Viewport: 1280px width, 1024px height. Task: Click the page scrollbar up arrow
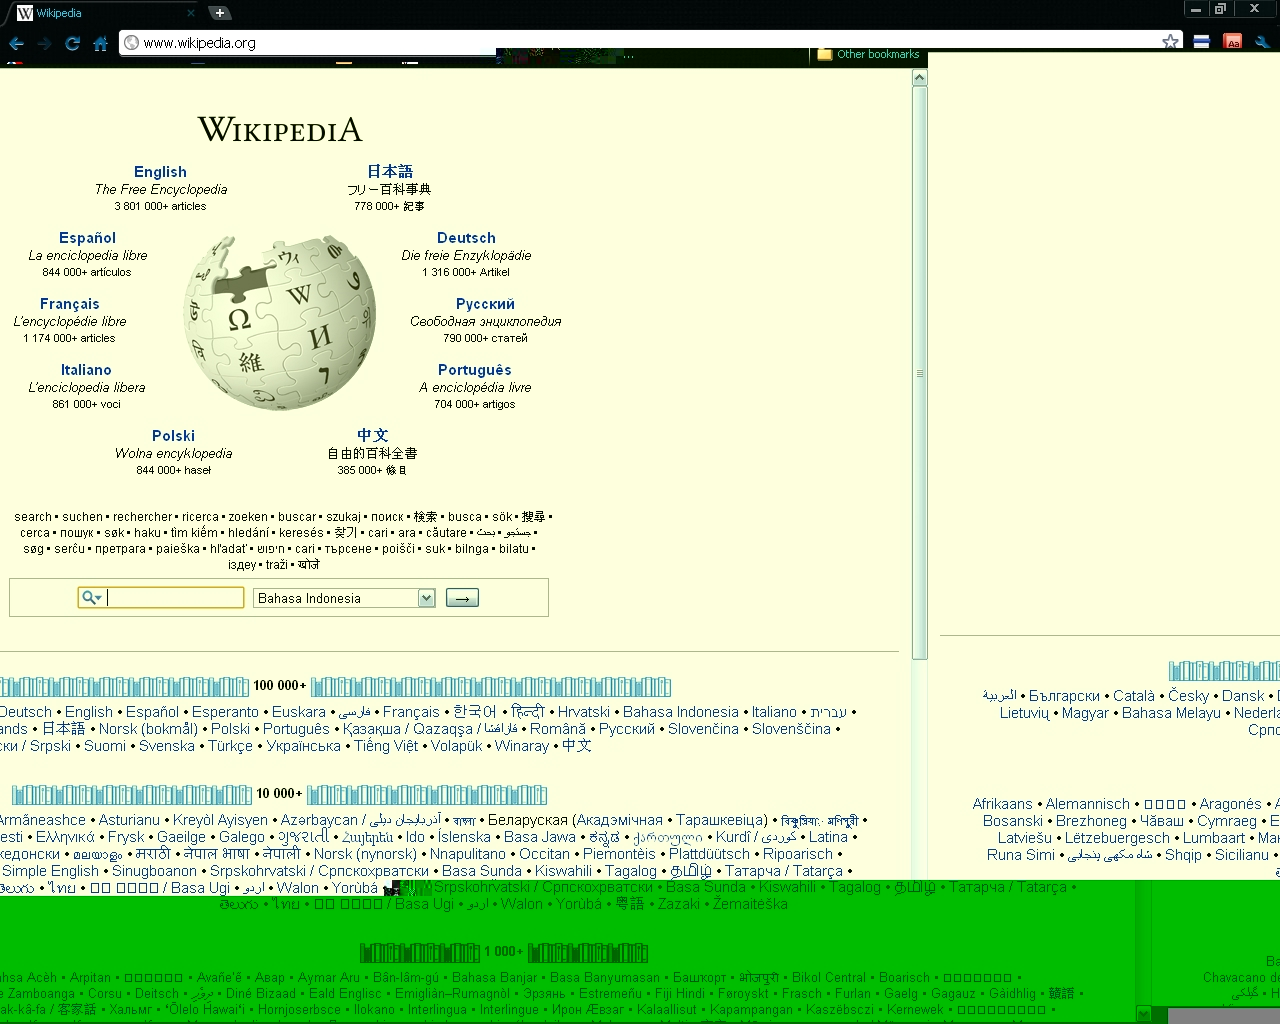[919, 78]
